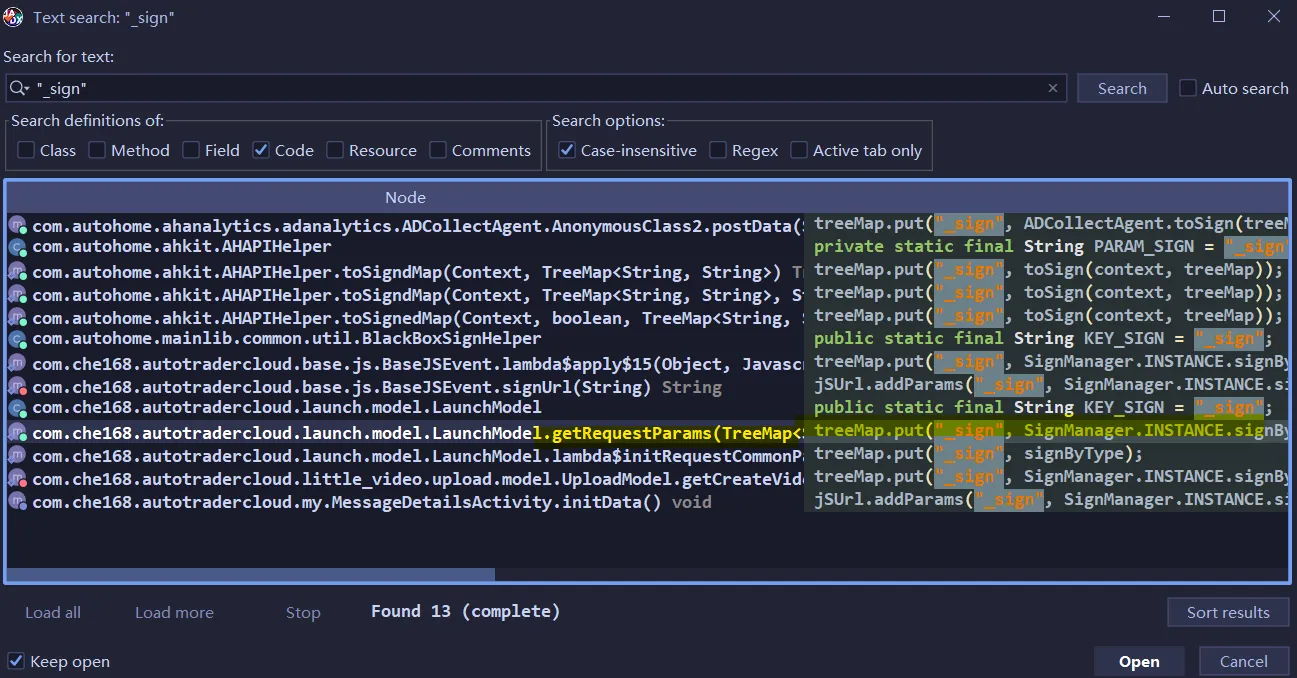Click the Sort results button
The height and width of the screenshot is (678, 1297).
click(1228, 612)
